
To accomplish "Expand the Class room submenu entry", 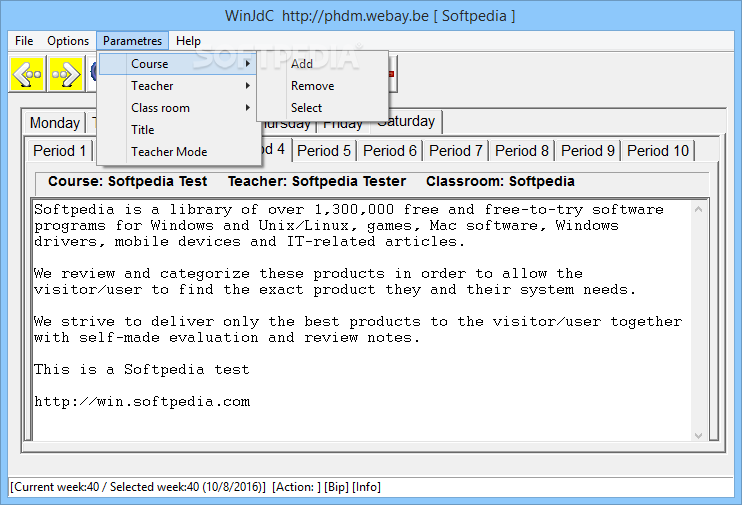I will click(x=177, y=108).
